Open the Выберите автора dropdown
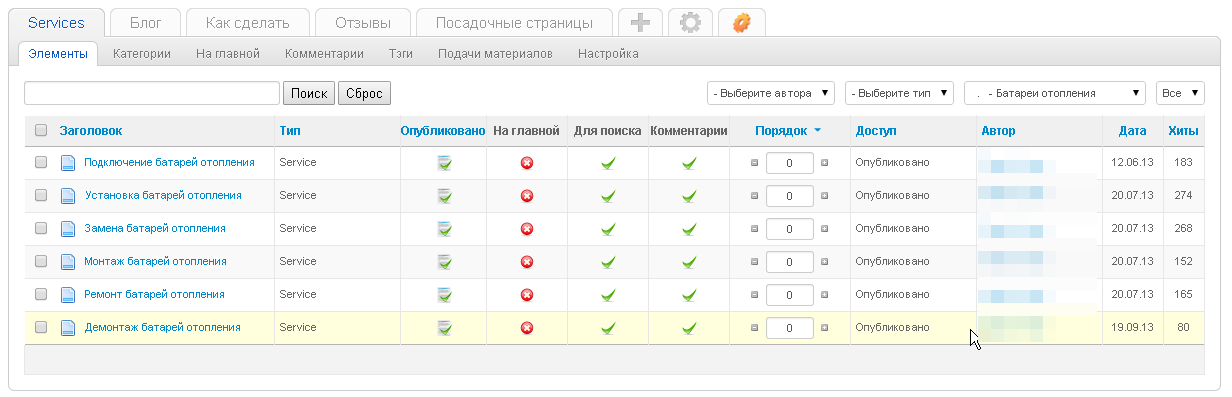This screenshot has width=1232, height=397. [771, 93]
